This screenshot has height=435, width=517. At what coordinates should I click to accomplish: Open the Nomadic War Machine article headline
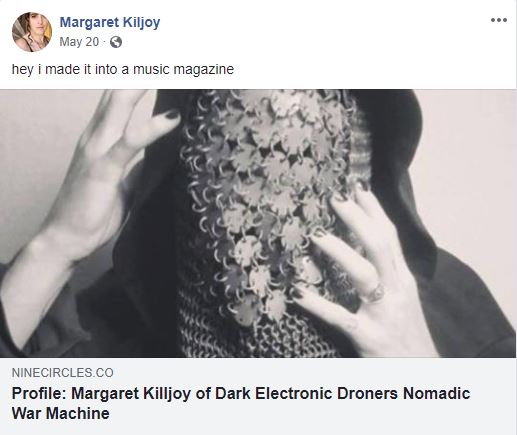(x=241, y=403)
